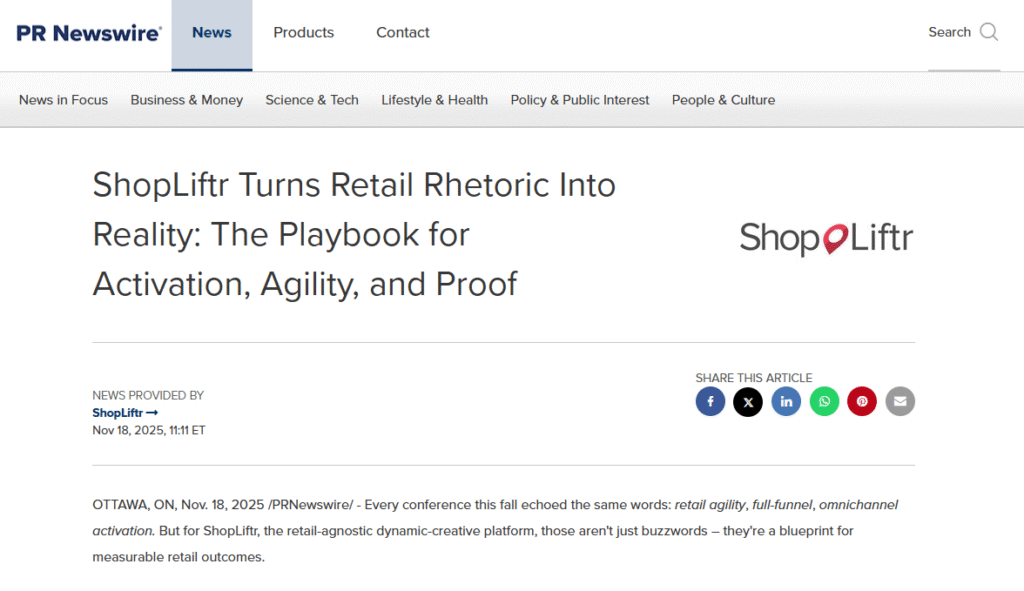Share article via WhatsApp
Image resolution: width=1024 pixels, height=591 pixels.
(x=824, y=402)
